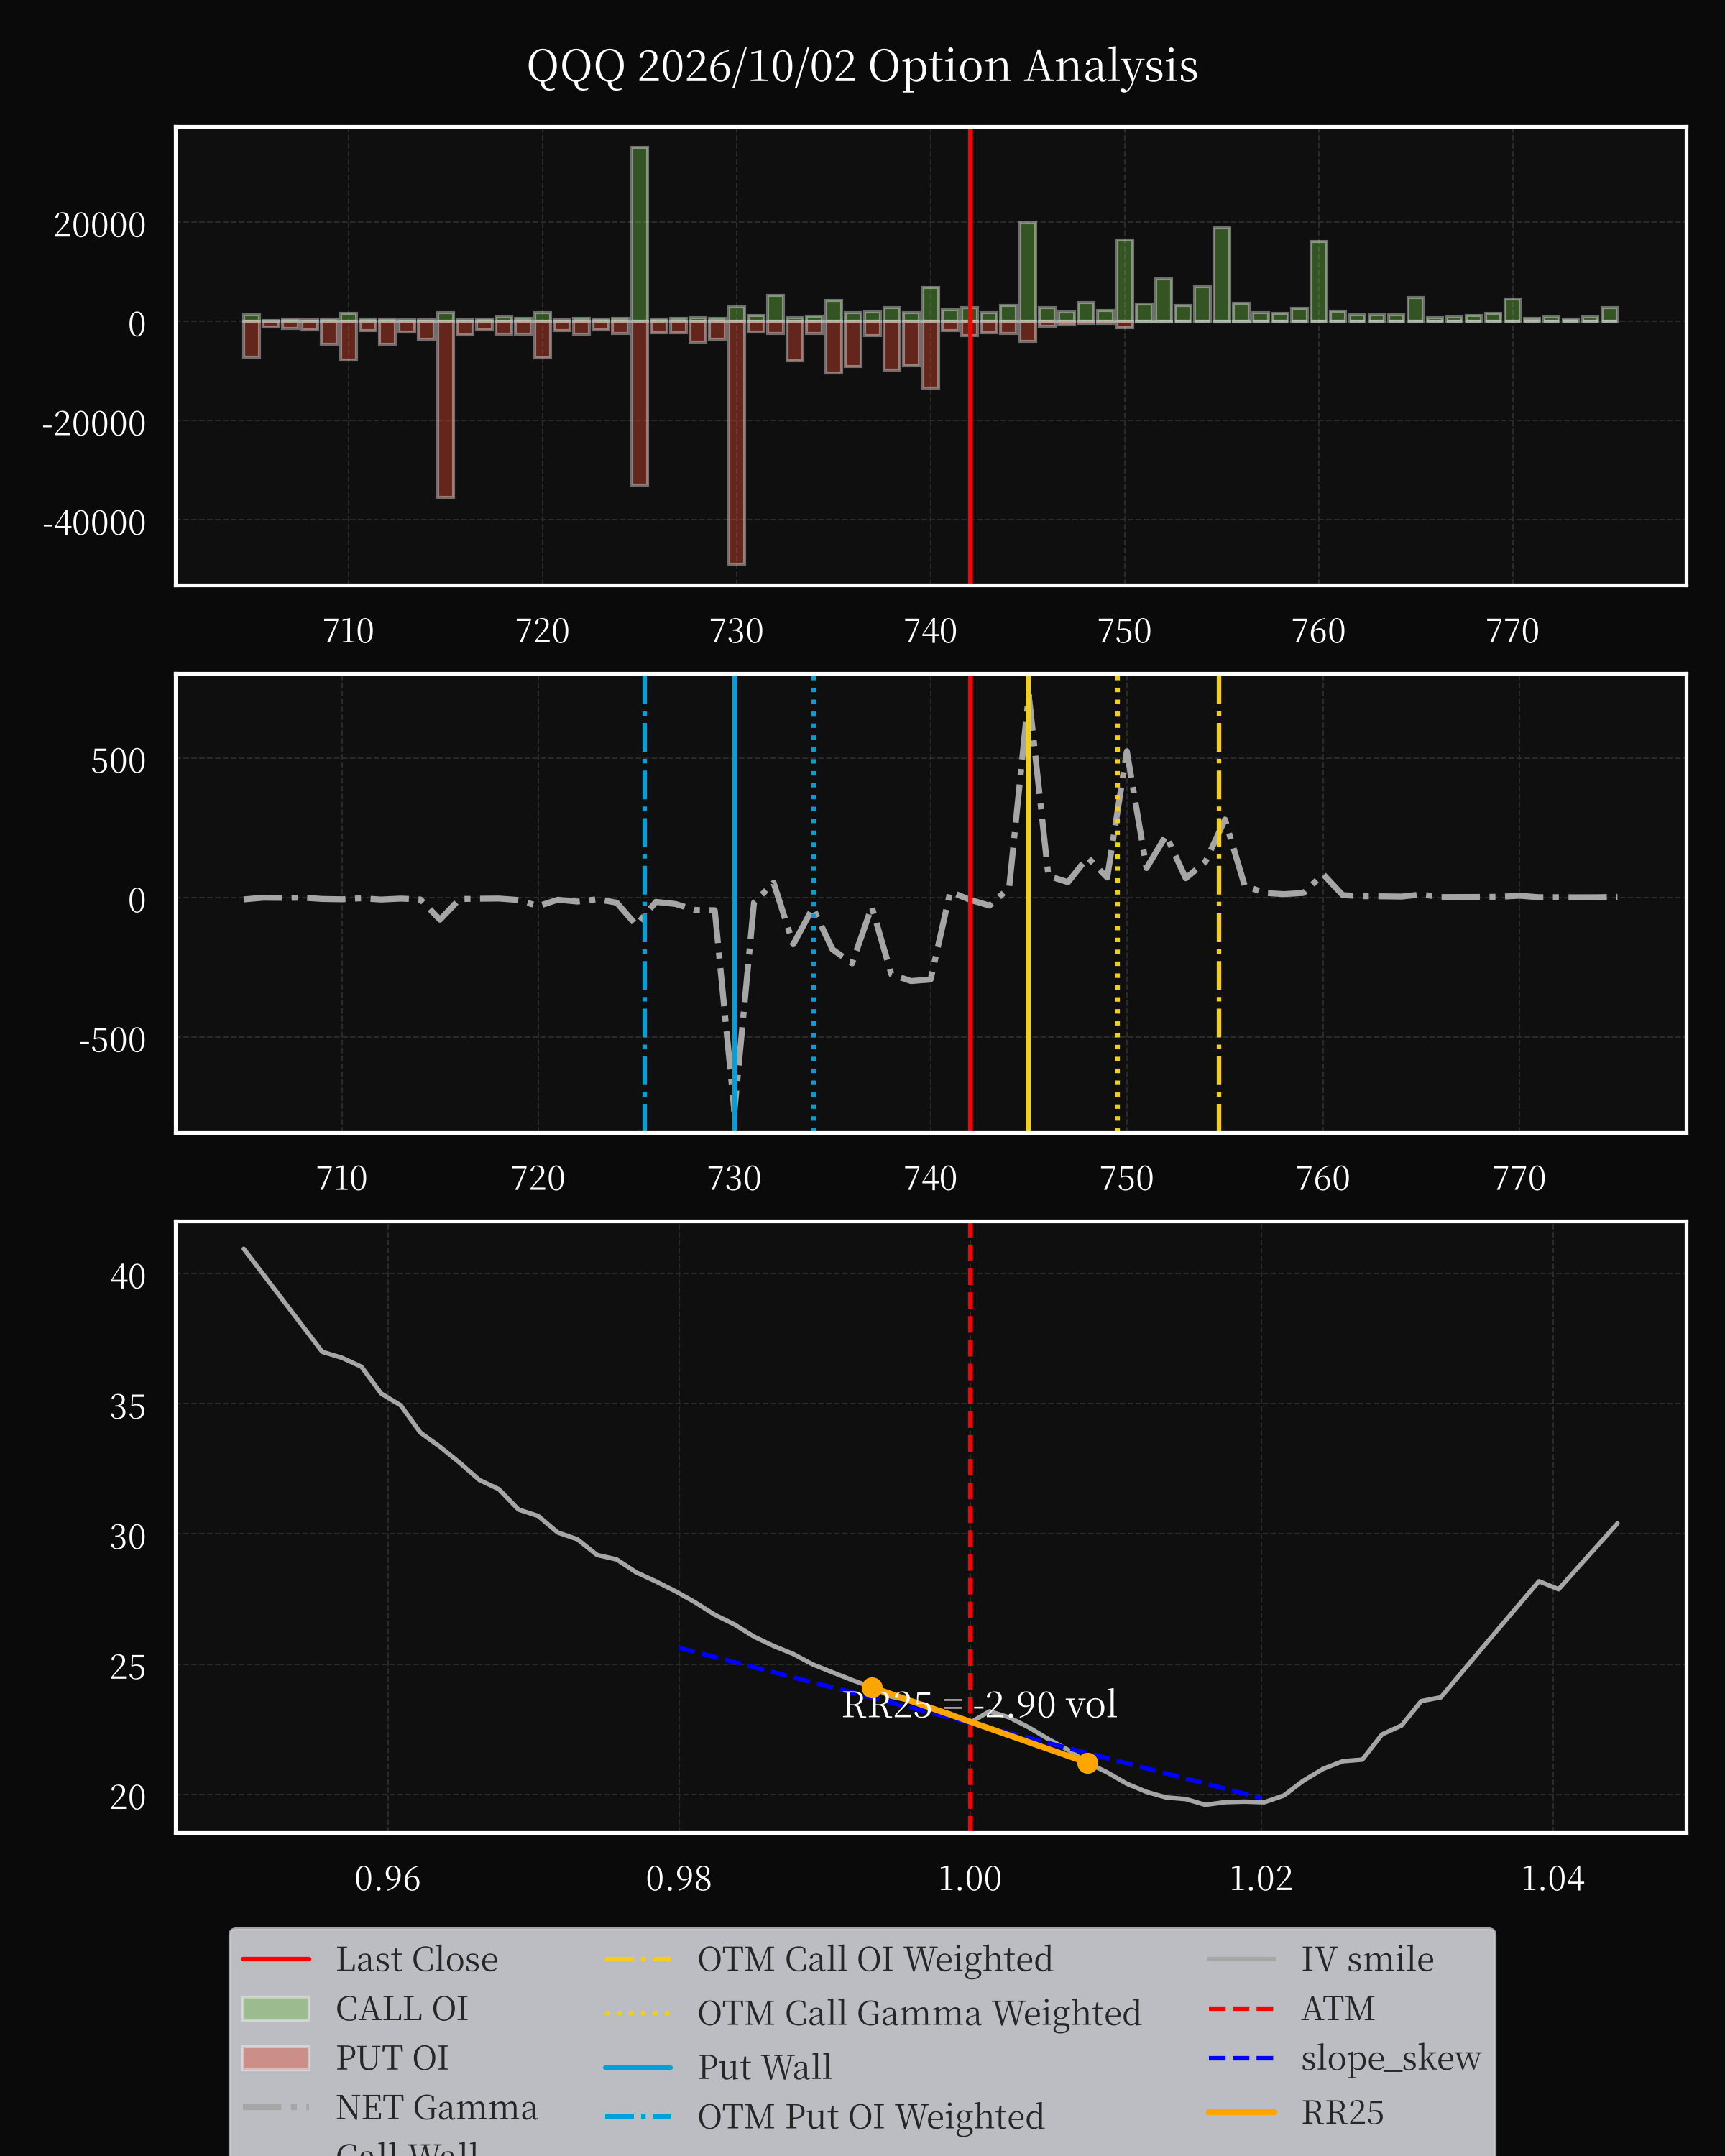Click the 'Last Close' legend entry
This screenshot has height=2156, width=1725.
pyautogui.click(x=369, y=1960)
